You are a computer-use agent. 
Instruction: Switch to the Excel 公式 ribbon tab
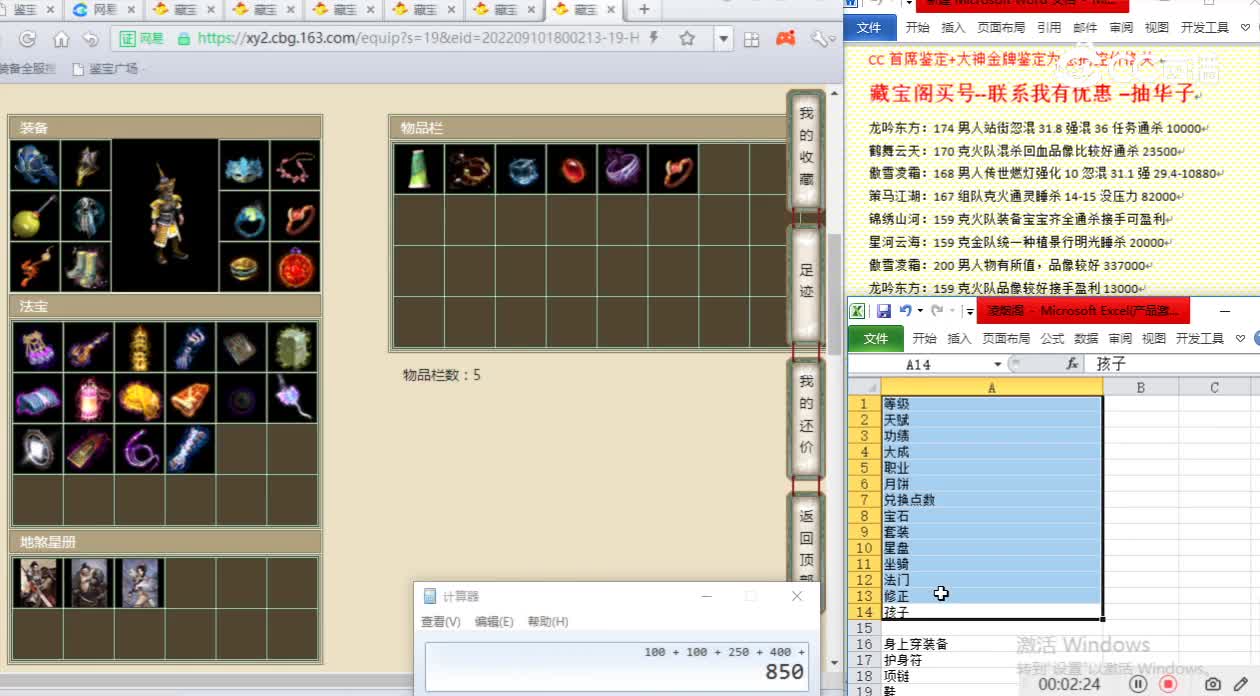pyautogui.click(x=1052, y=338)
